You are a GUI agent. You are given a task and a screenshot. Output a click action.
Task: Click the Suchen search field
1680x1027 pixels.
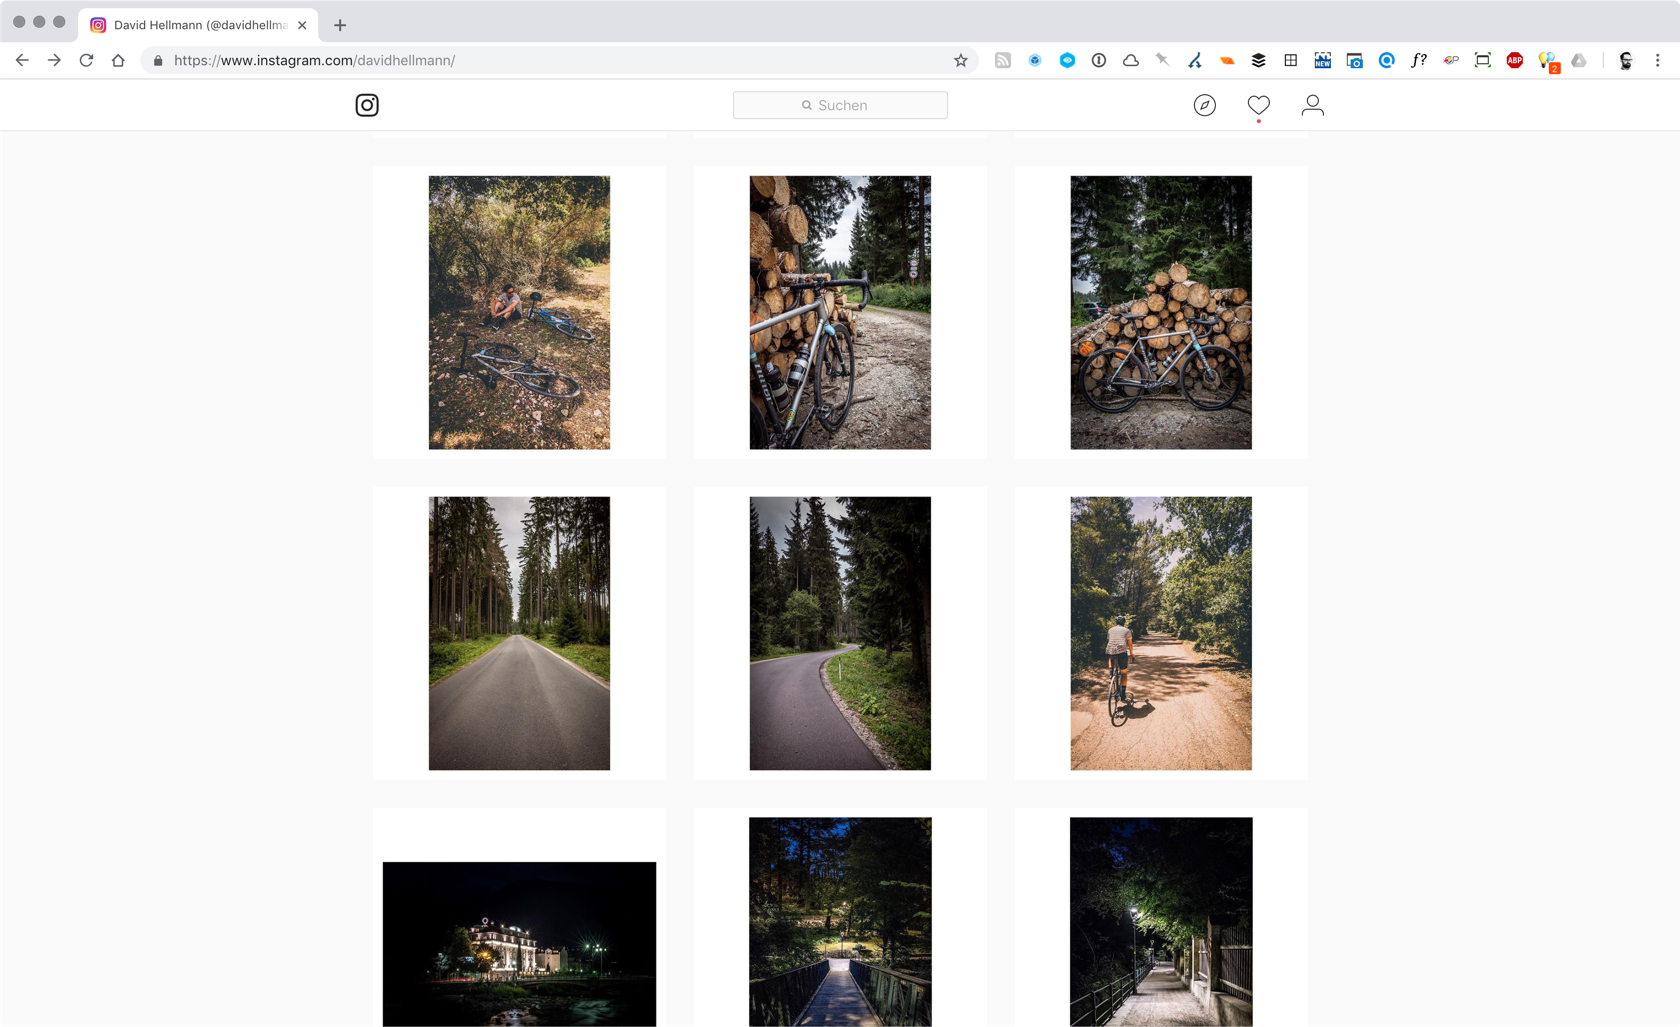(x=840, y=105)
